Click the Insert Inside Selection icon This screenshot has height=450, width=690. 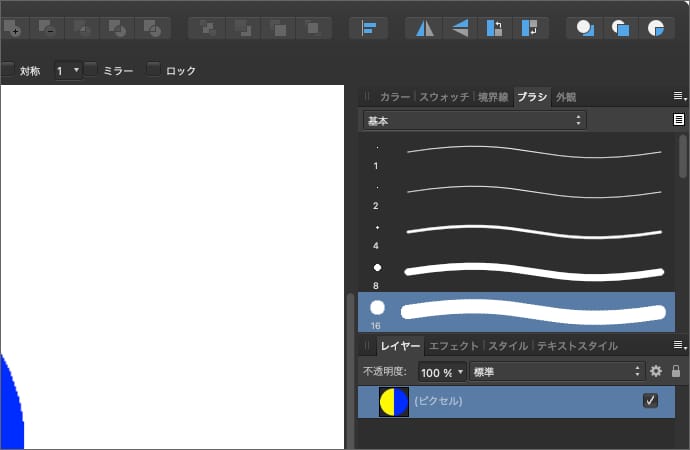[655, 28]
